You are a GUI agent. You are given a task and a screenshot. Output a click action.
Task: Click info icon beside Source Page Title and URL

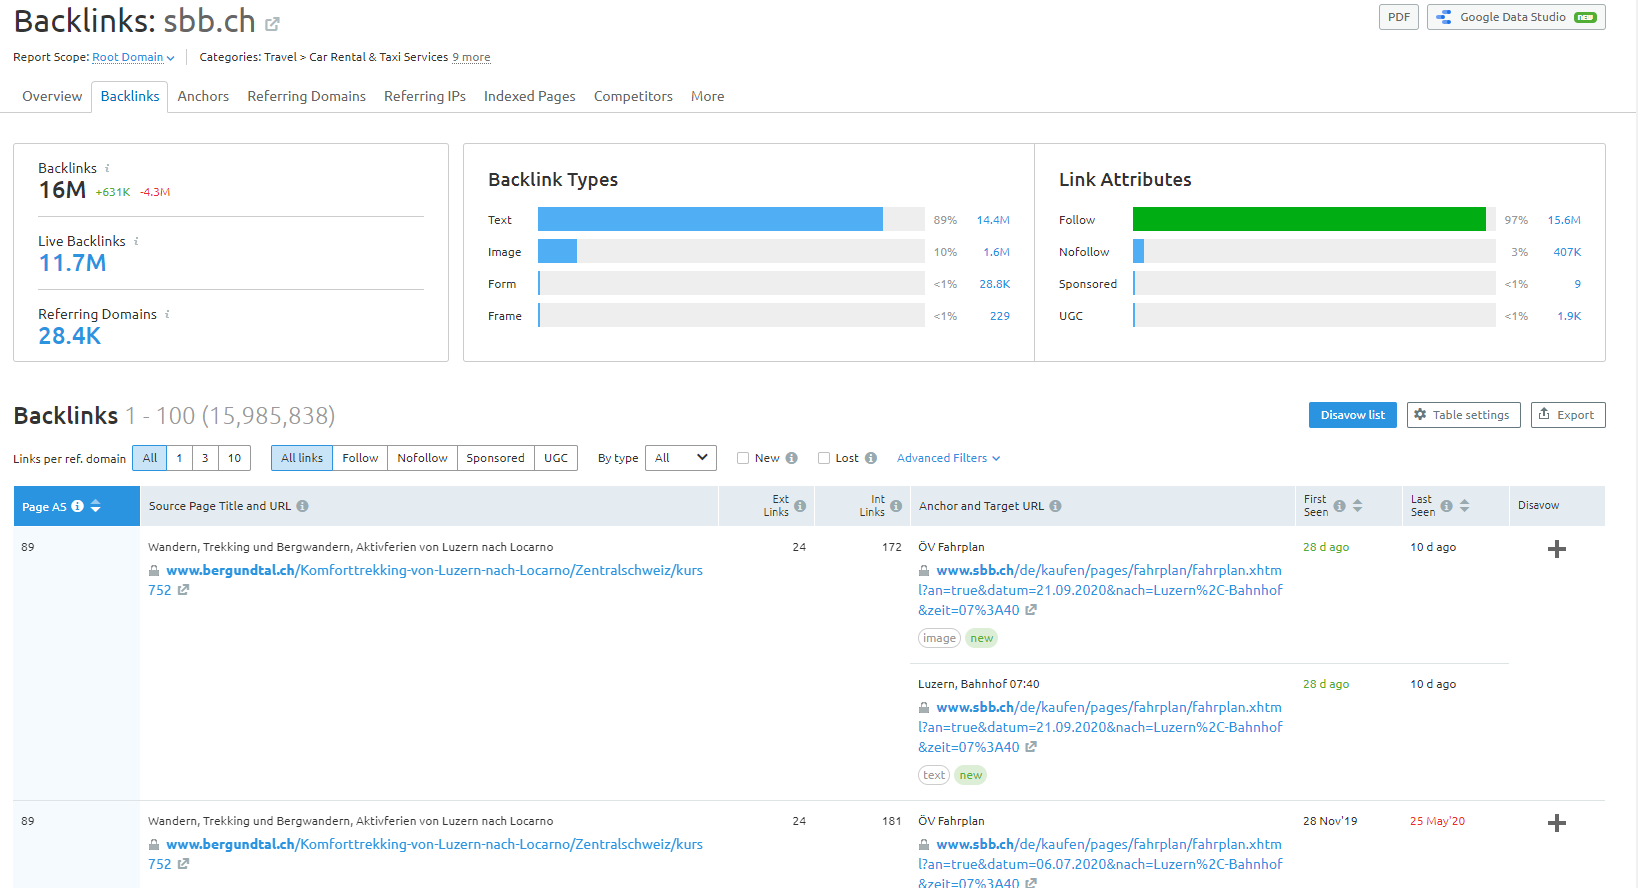[x=302, y=506]
